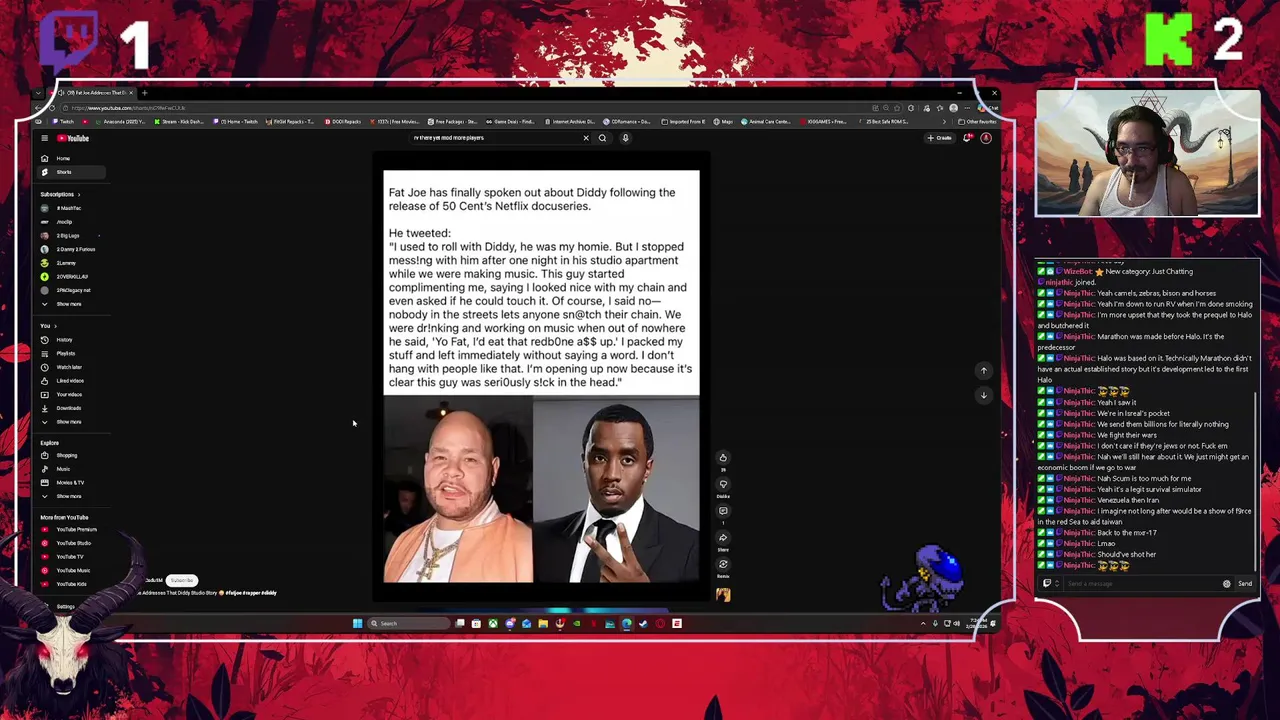Open Music under Explore

[72, 469]
